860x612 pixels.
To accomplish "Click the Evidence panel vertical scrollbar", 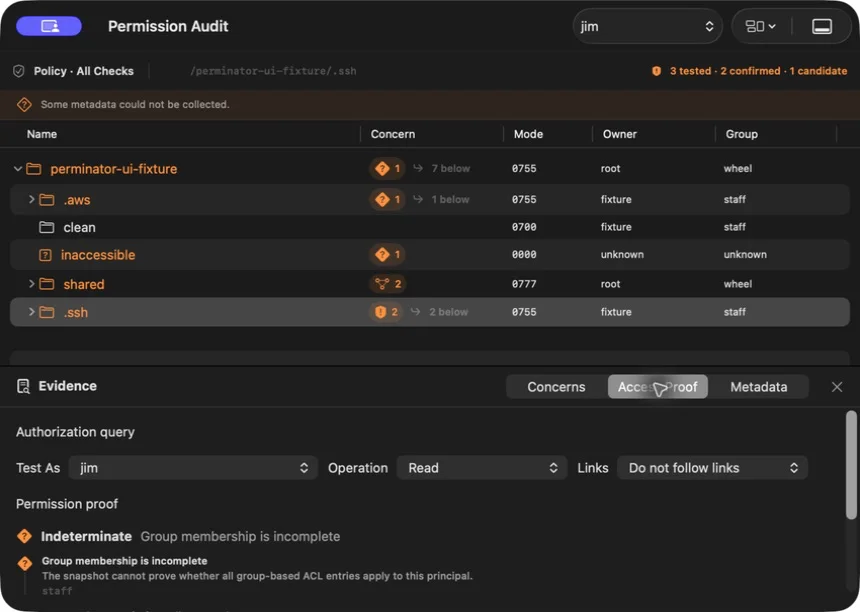I will [x=851, y=465].
